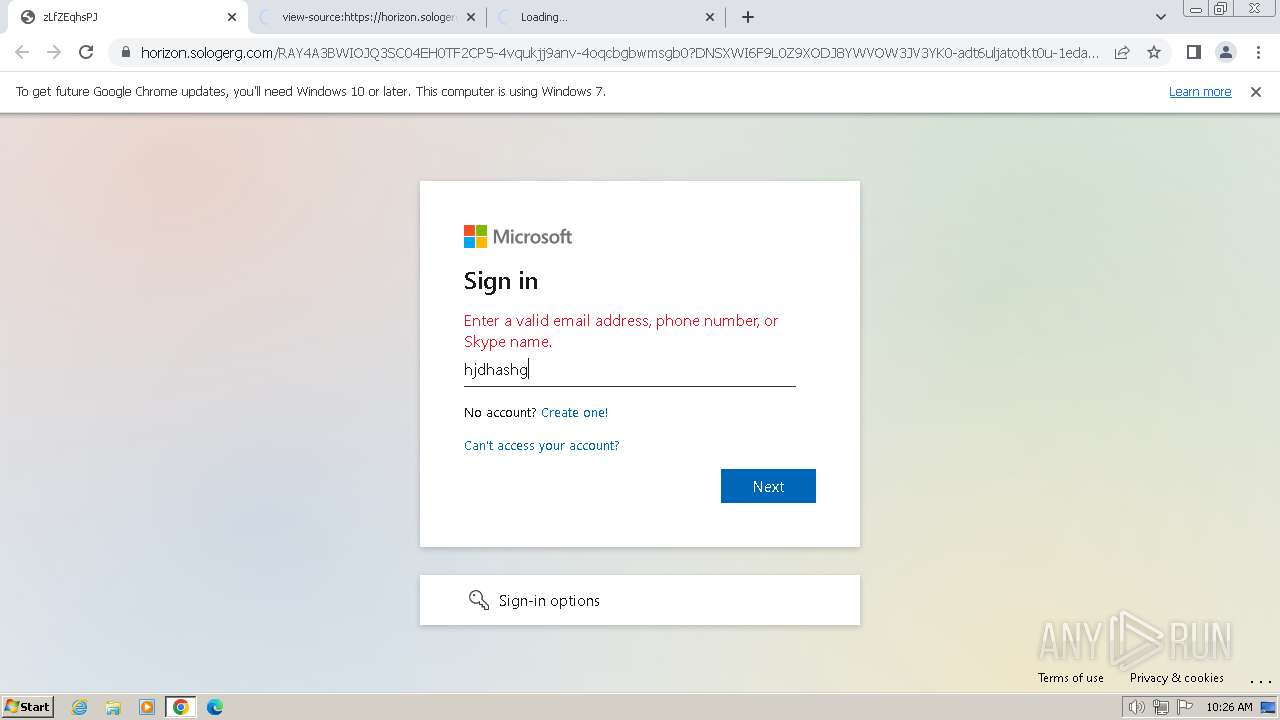Image resolution: width=1280 pixels, height=720 pixels.
Task: Open a new tab with the plus button
Action: pos(748,17)
